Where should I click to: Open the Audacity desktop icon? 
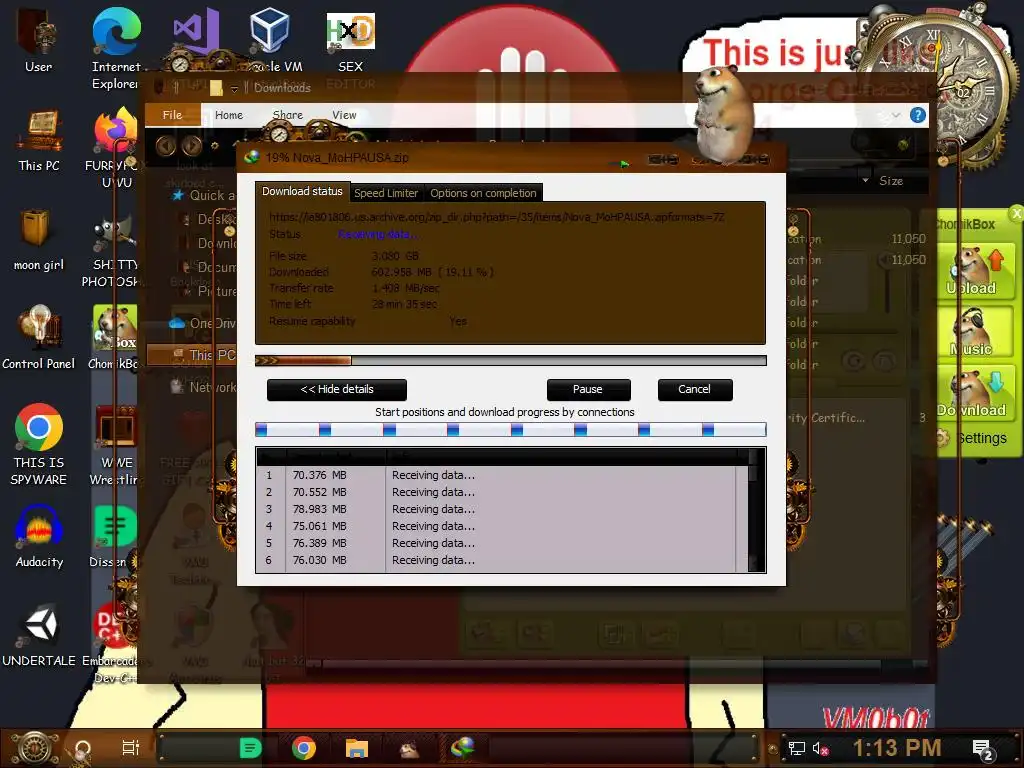tap(39, 537)
